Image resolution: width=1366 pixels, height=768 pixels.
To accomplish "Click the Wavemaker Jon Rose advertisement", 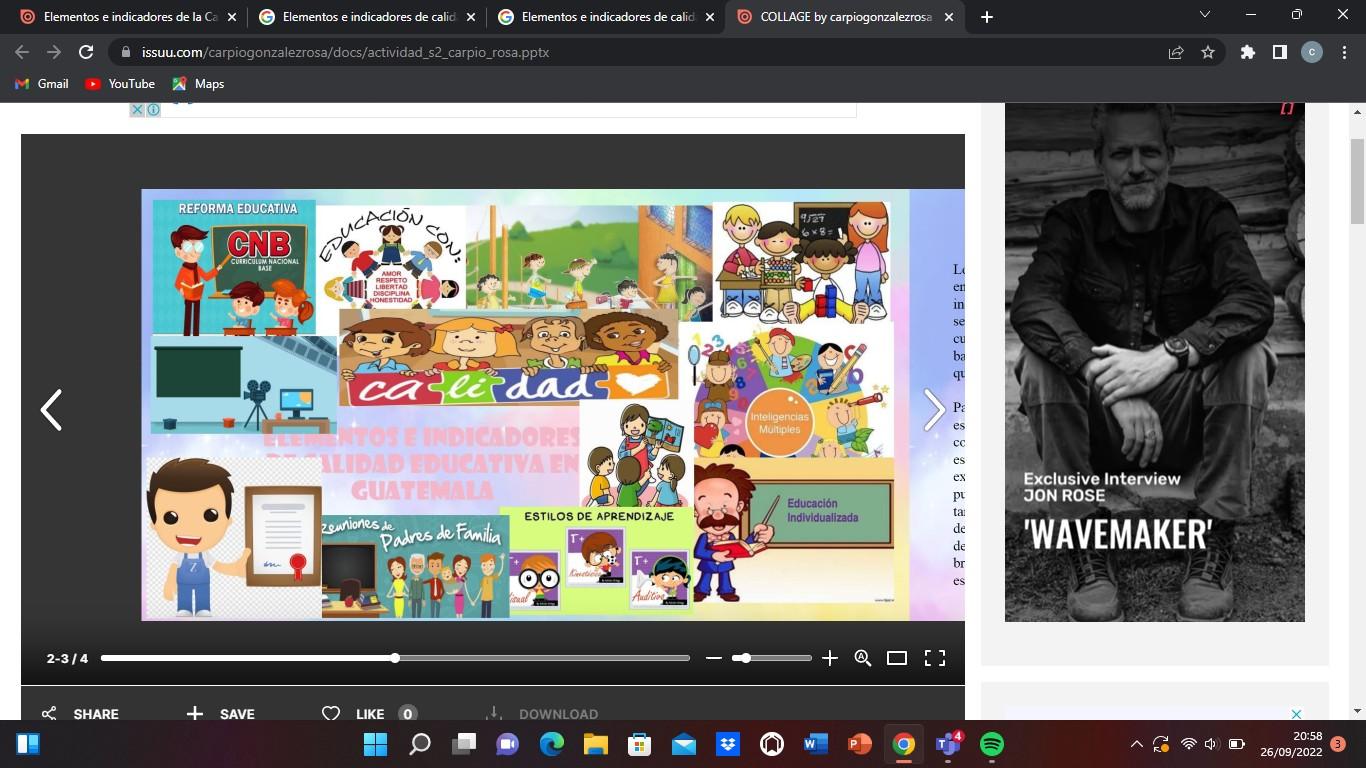I will 1154,360.
